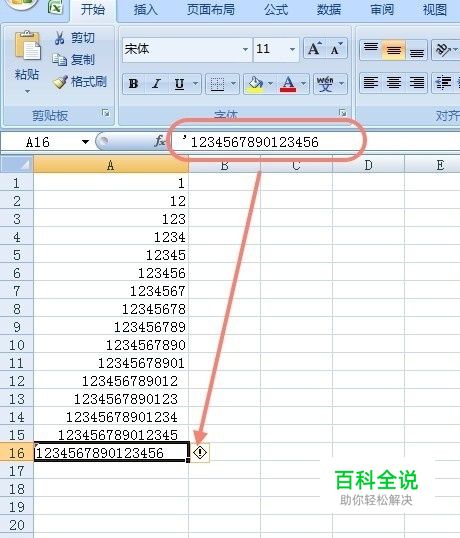This screenshot has height=538, width=460.
Task: Switch to the 页面布局 tab
Action: 211,9
